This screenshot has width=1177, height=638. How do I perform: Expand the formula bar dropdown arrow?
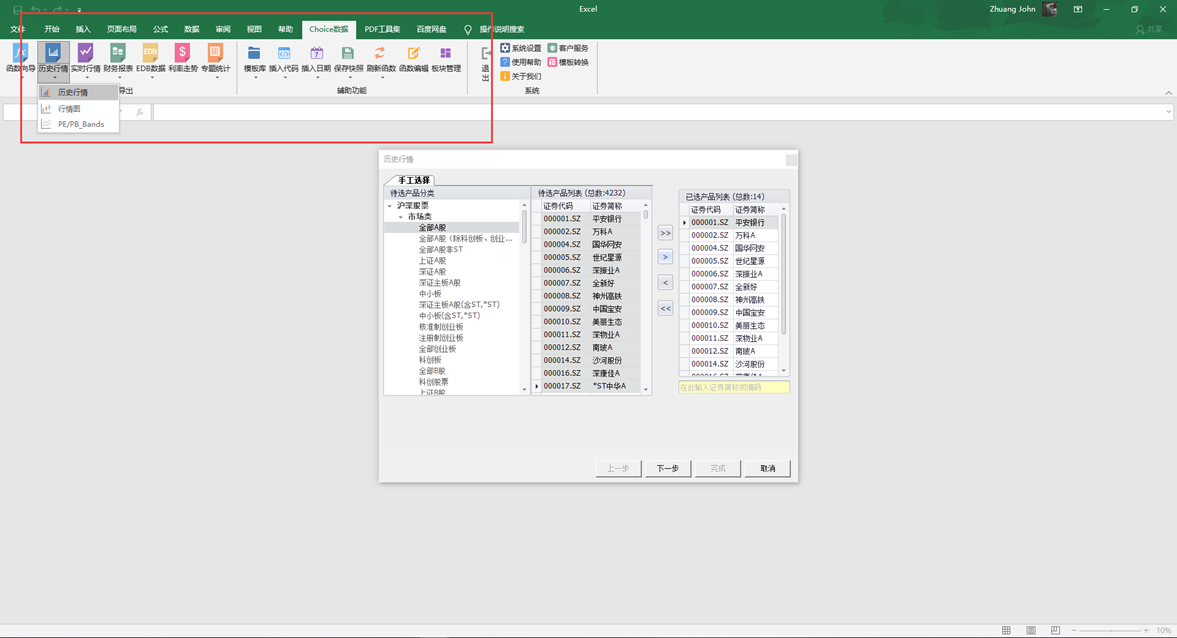[1168, 112]
